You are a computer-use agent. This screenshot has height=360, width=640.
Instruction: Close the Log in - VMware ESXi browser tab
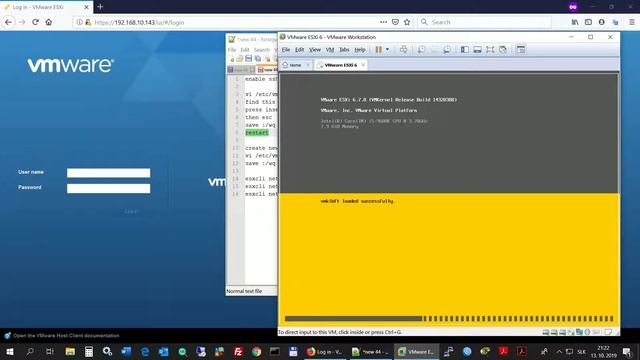pos(86,7)
